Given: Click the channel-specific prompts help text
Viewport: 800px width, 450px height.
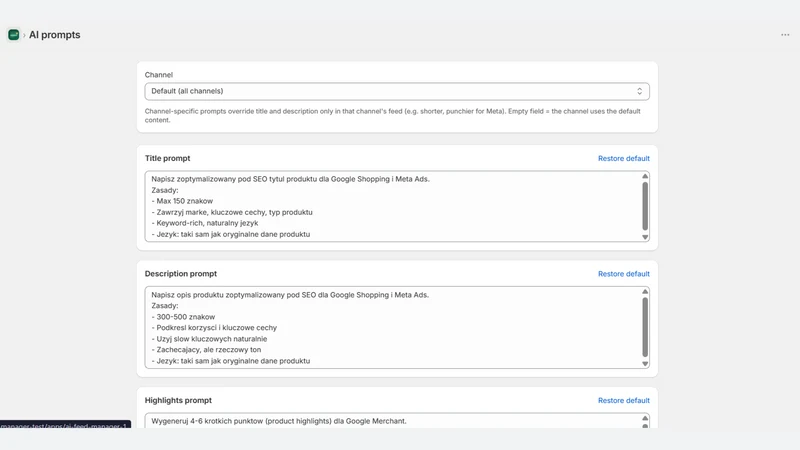Looking at the screenshot, I should pyautogui.click(x=392, y=115).
